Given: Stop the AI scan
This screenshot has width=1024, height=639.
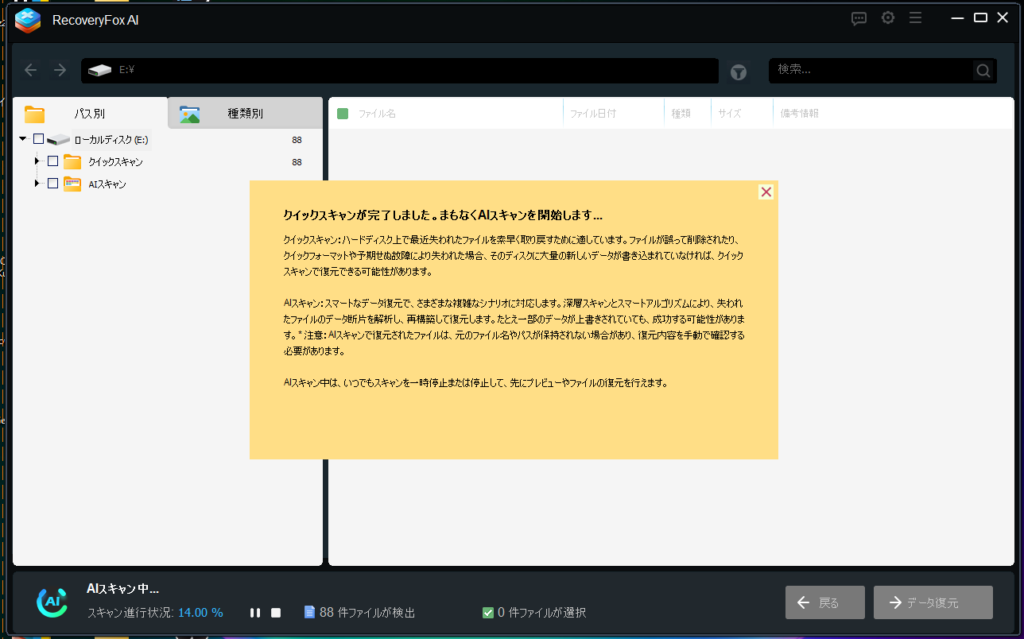Looking at the screenshot, I should tap(276, 612).
